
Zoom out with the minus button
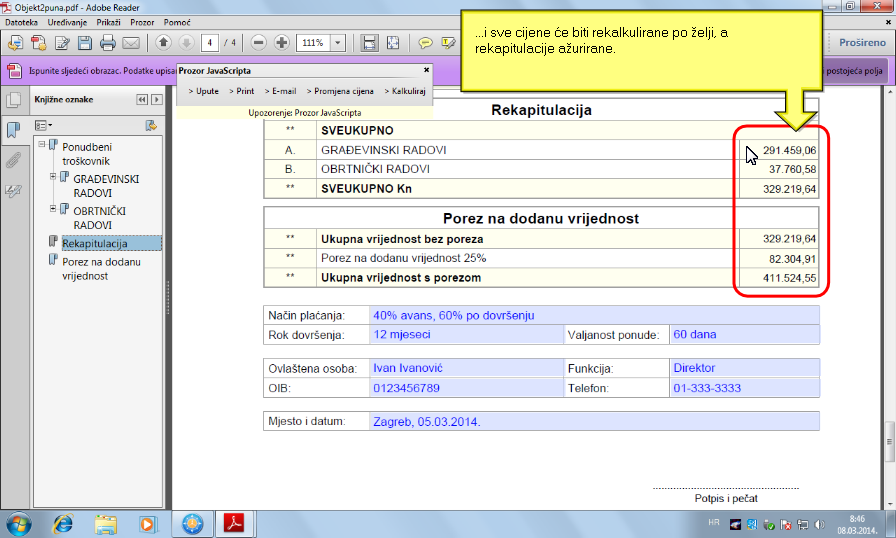259,42
